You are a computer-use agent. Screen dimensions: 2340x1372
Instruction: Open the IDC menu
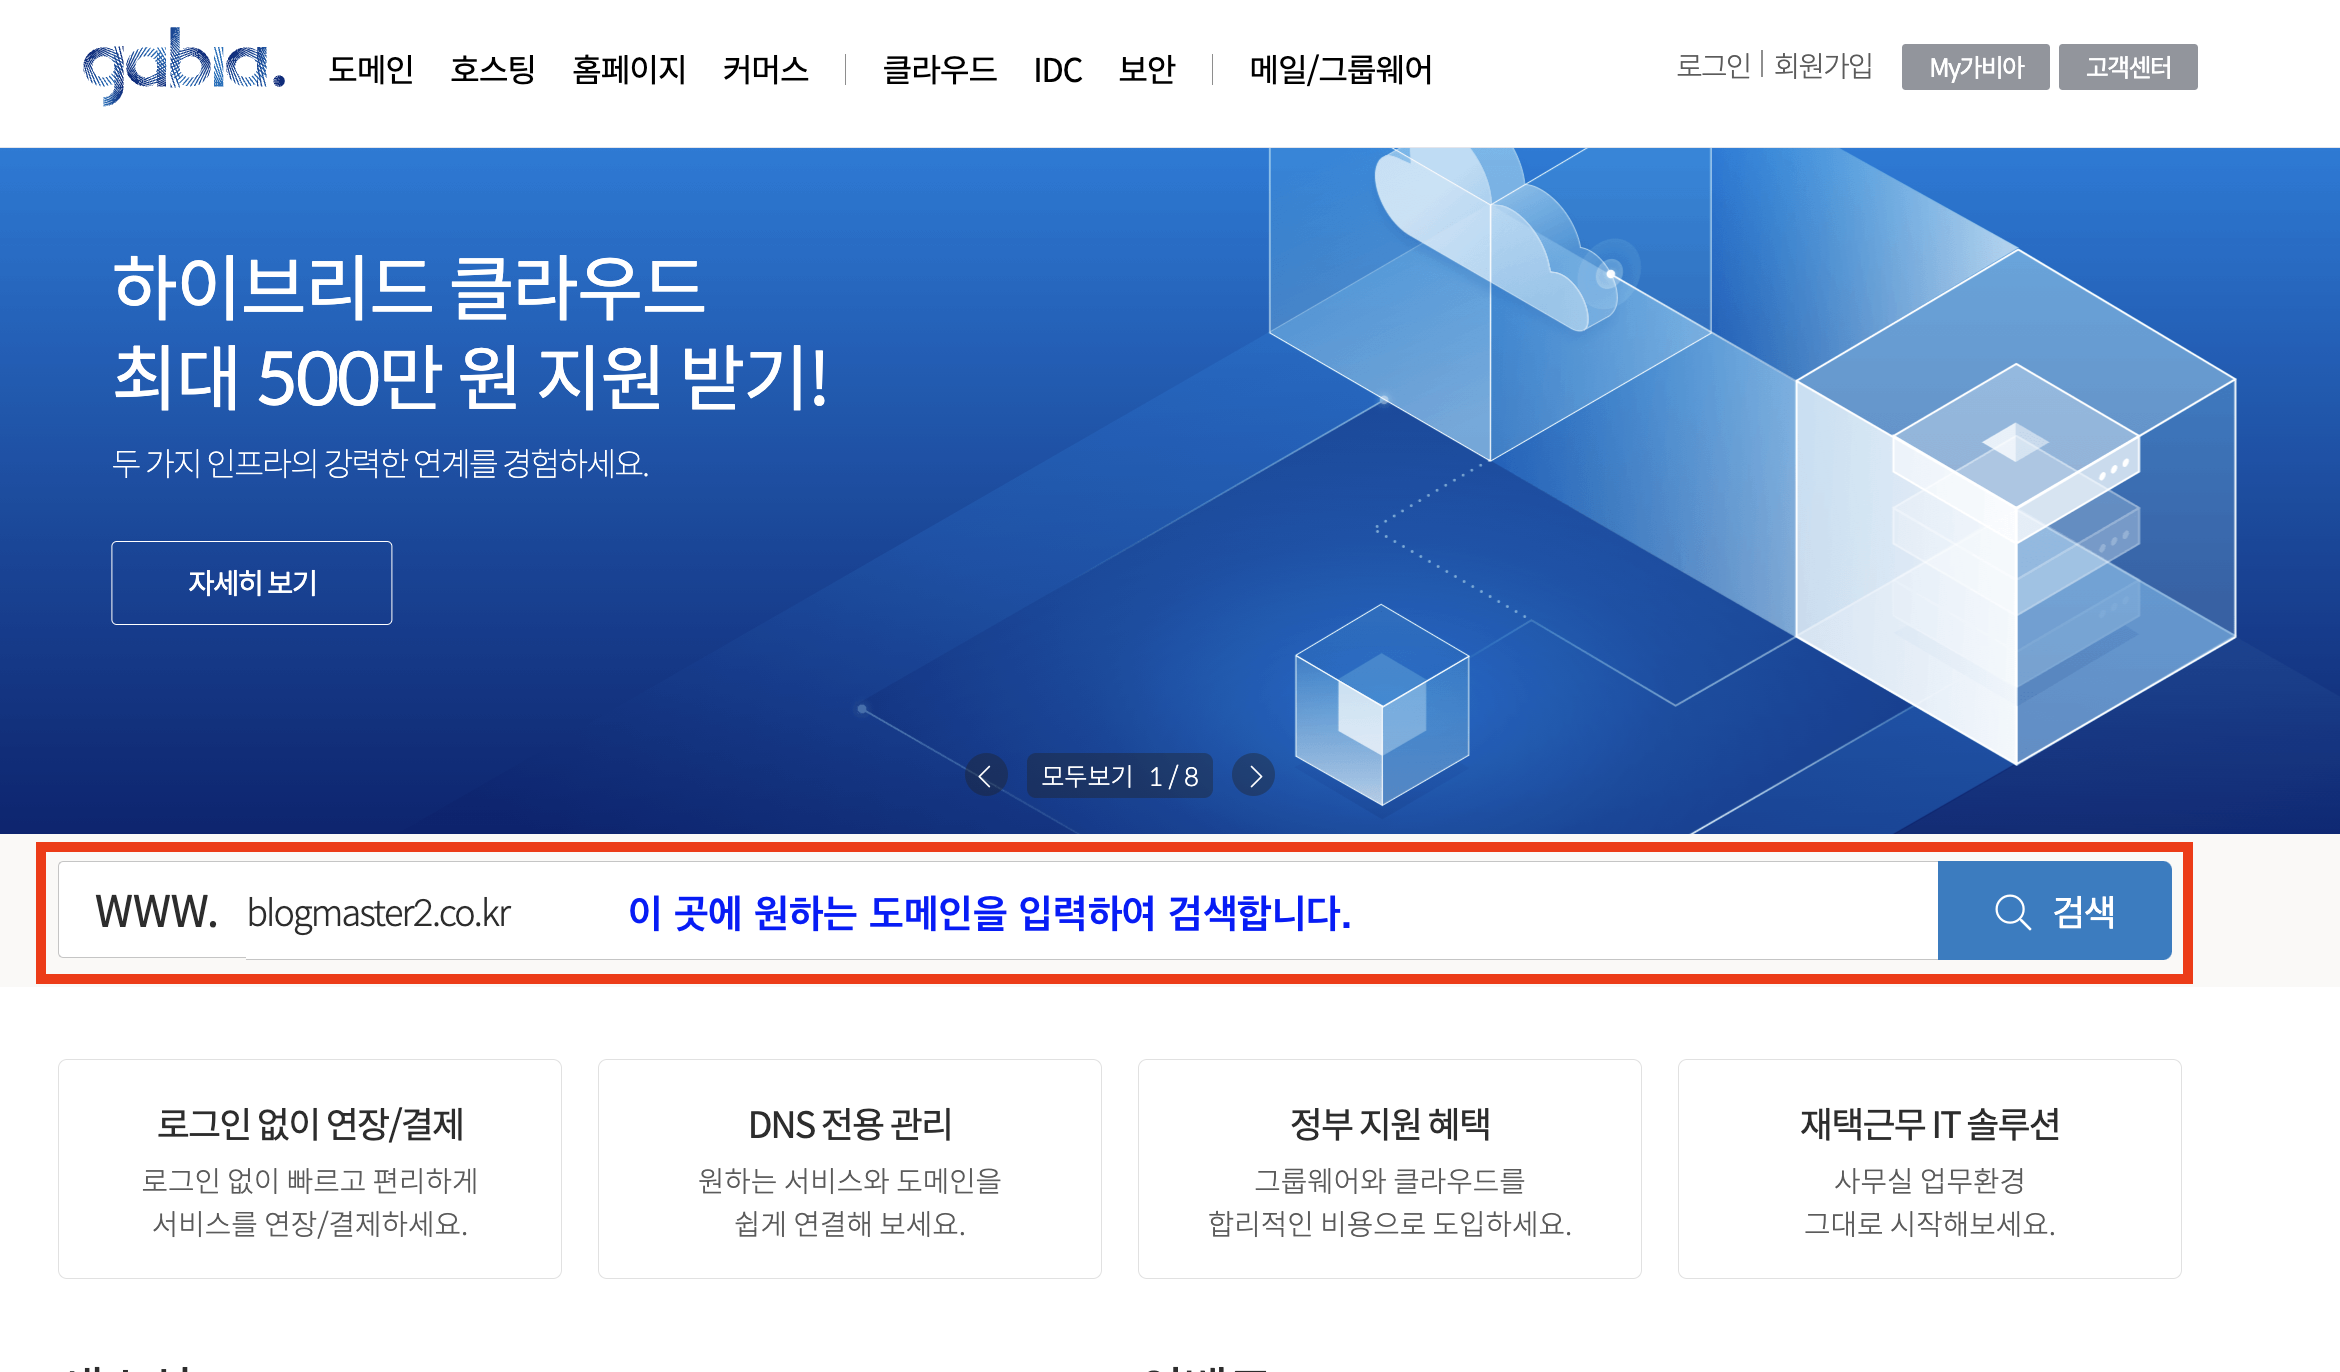point(1057,70)
